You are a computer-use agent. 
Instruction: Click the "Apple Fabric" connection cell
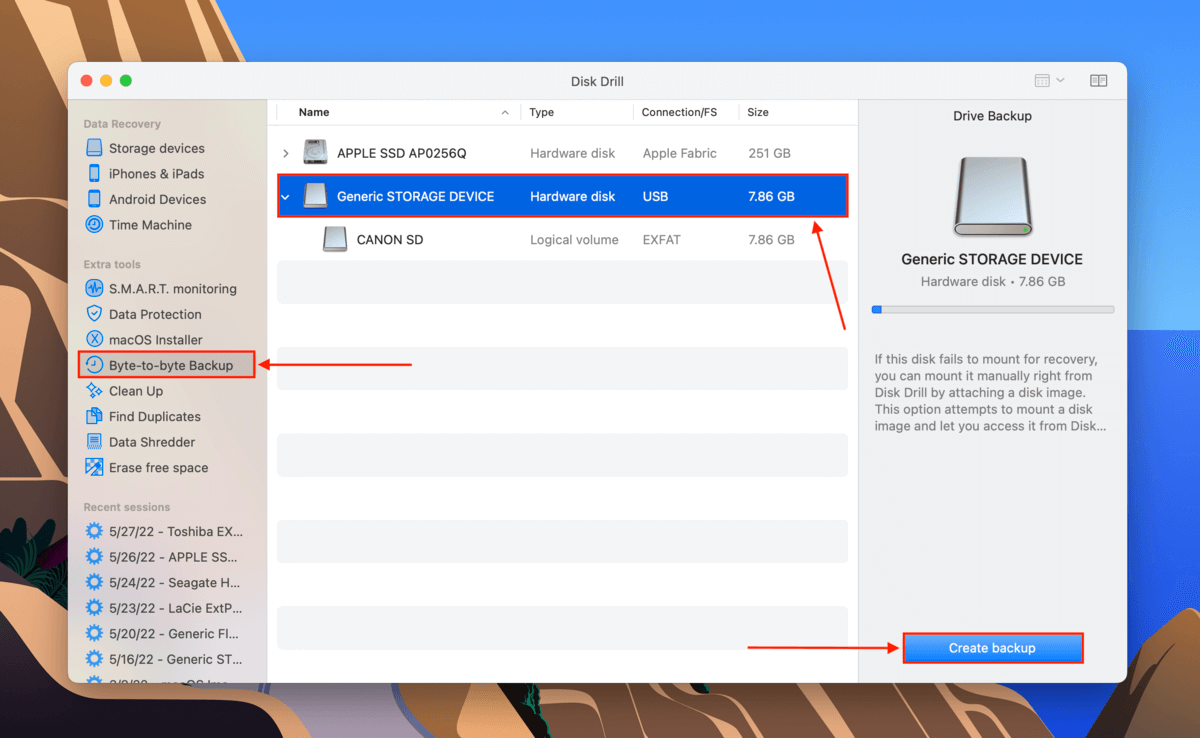(680, 153)
